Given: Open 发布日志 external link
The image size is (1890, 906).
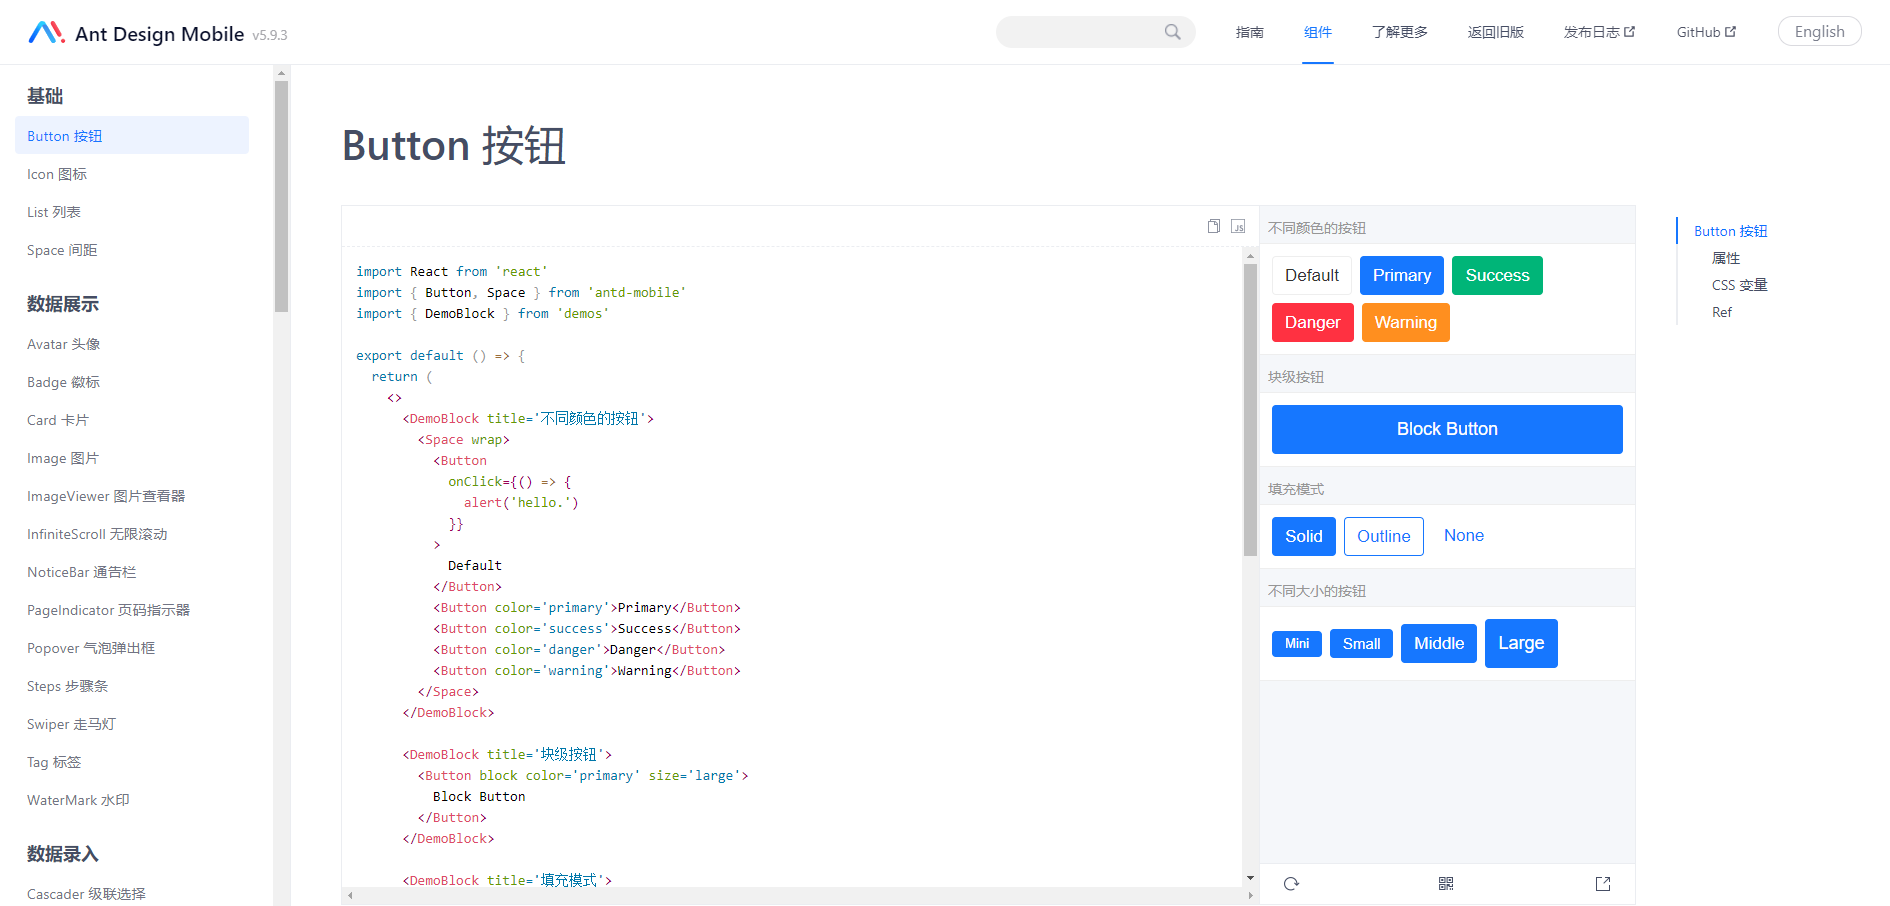Looking at the screenshot, I should [x=1599, y=32].
